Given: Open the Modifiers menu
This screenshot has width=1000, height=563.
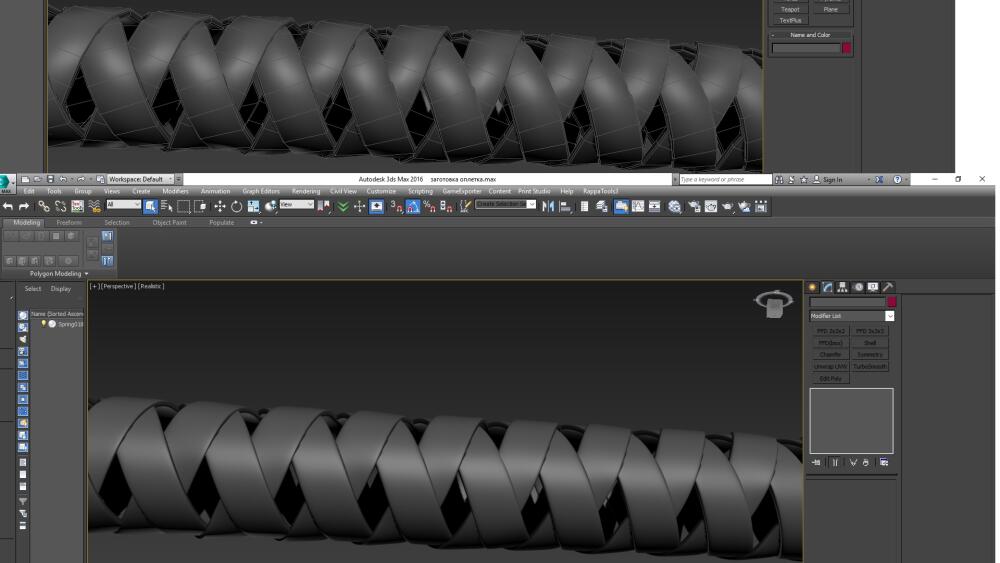Looking at the screenshot, I should 175,191.
